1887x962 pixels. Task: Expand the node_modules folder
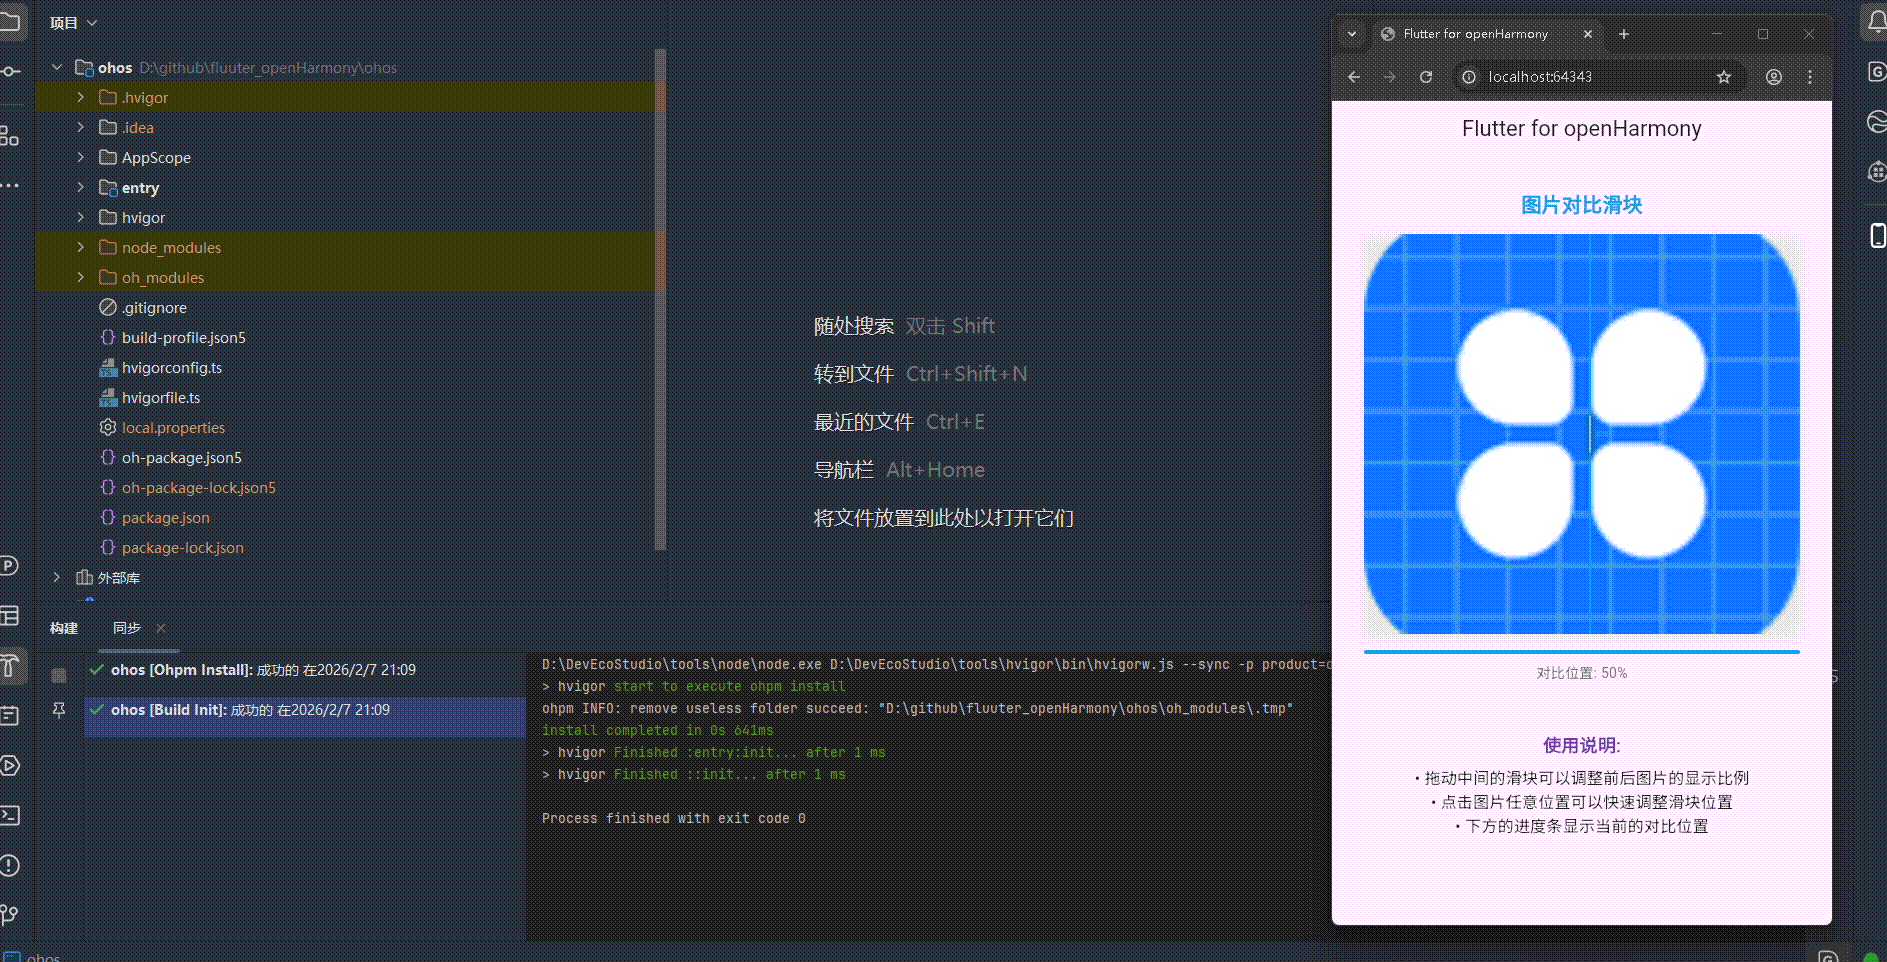[81, 248]
